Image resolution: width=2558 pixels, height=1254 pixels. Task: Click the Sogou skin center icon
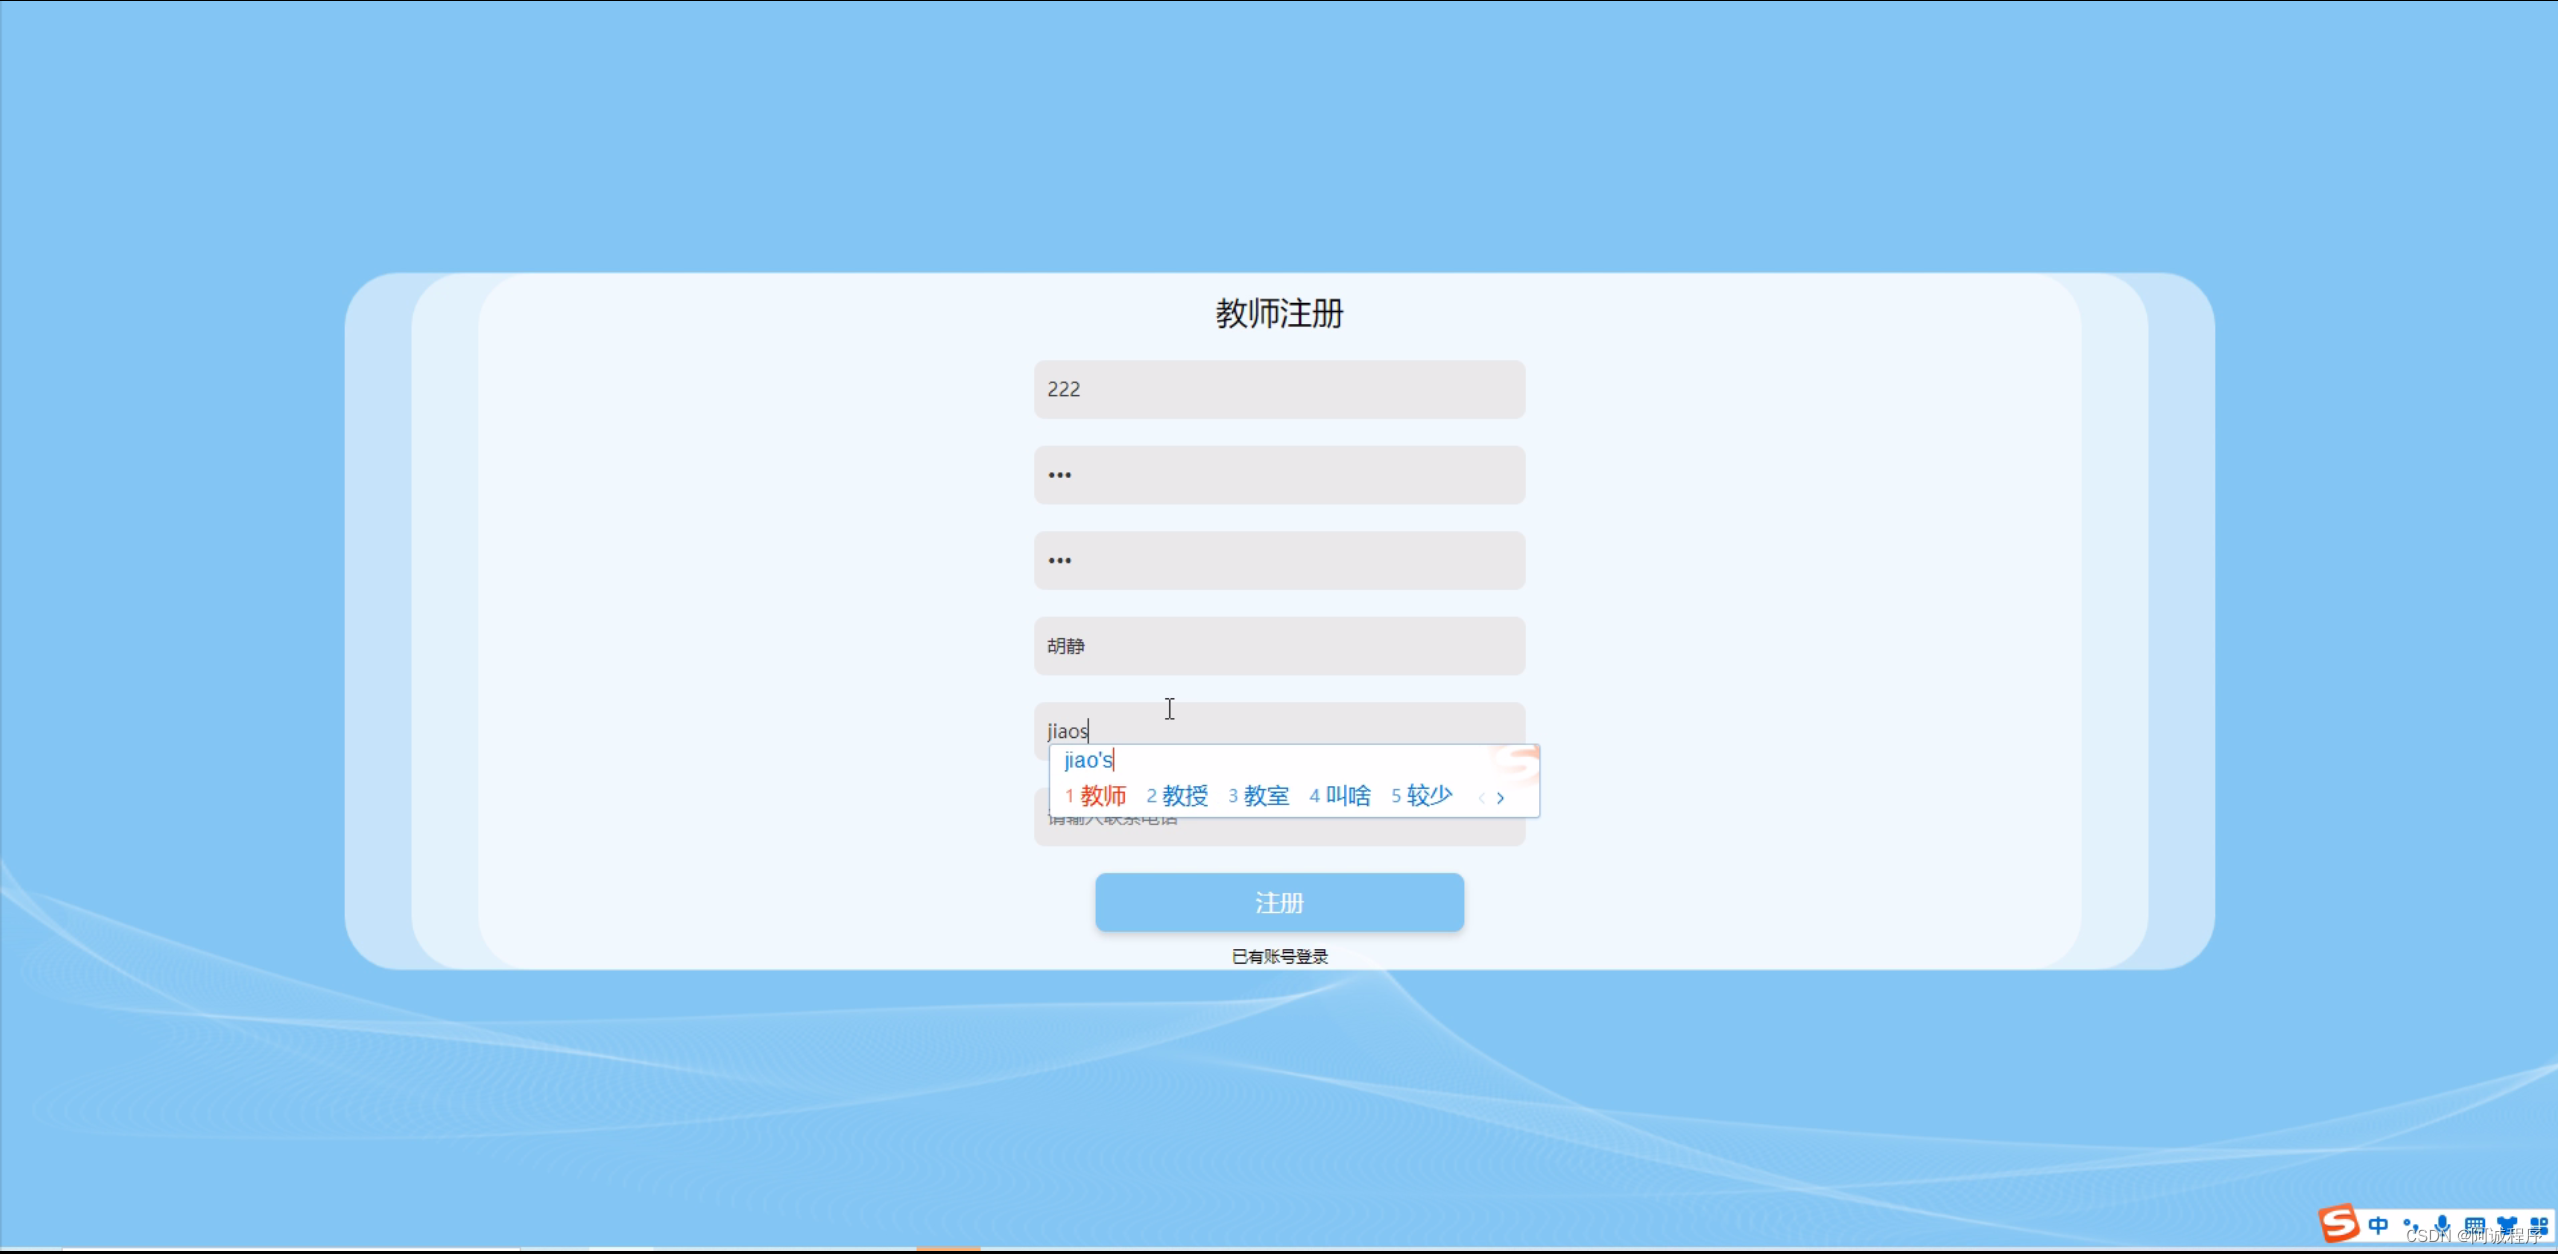(2509, 1226)
